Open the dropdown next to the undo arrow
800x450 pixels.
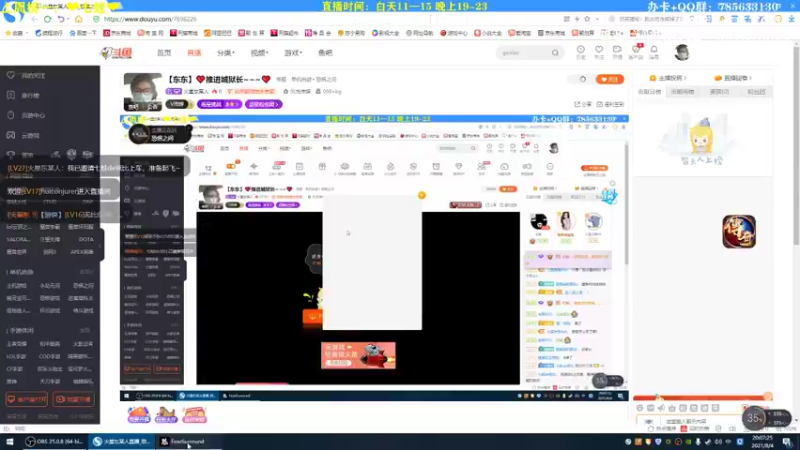coord(68,19)
